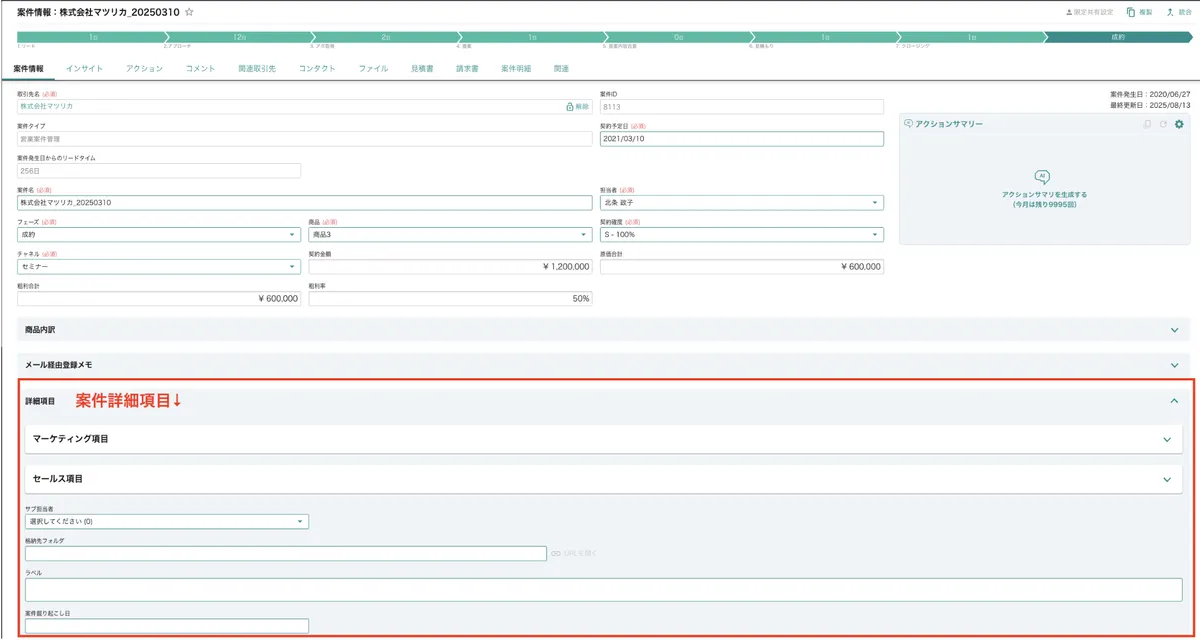Screen dimensions: 1200x641
Task: Click the 複製 (duplicate) icon at top right
Action: [1131, 12]
